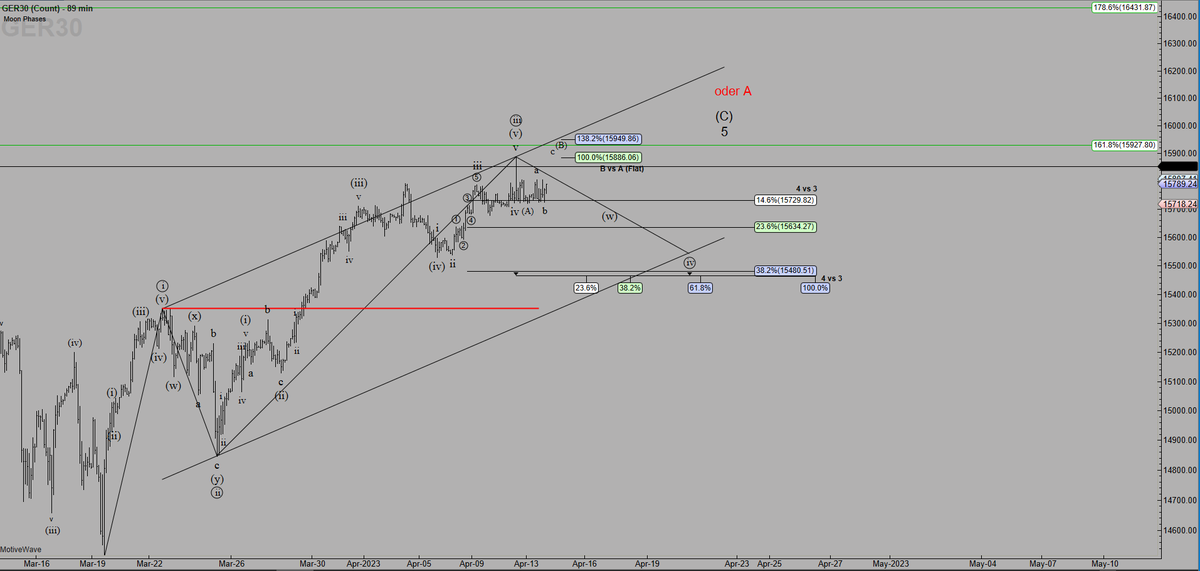This screenshot has height=571, width=1200.
Task: Click the Mar-30 date on the time axis
Action: click(x=312, y=564)
